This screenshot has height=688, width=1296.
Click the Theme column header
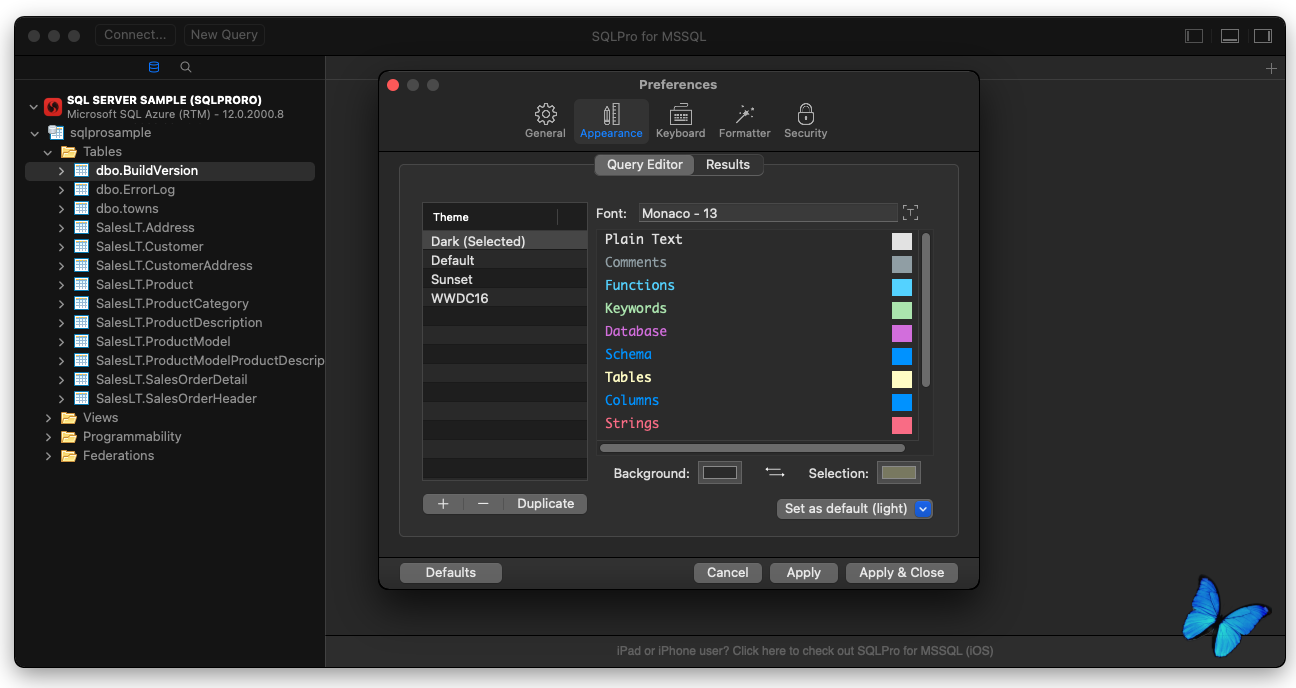[490, 217]
